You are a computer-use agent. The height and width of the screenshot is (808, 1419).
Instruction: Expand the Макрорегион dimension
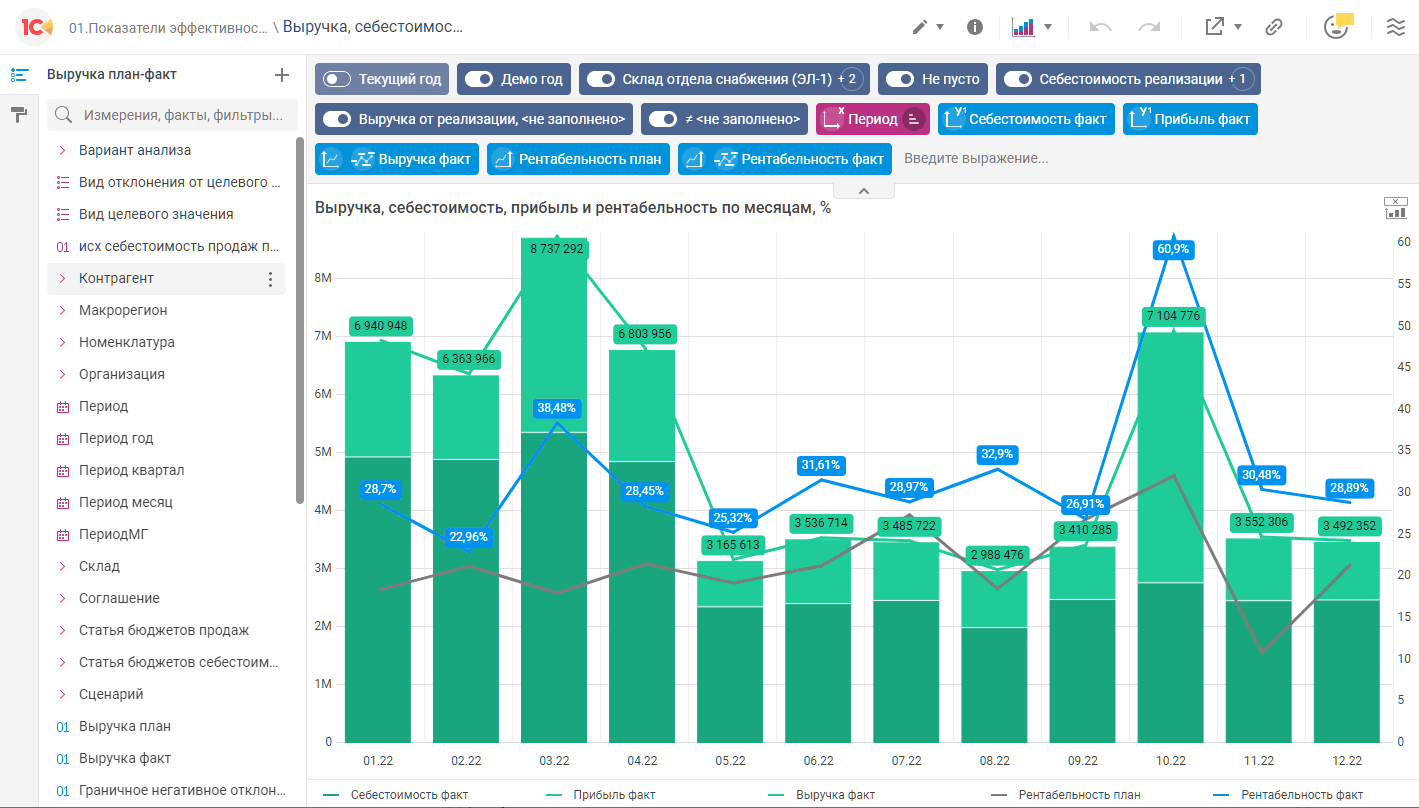(62, 310)
